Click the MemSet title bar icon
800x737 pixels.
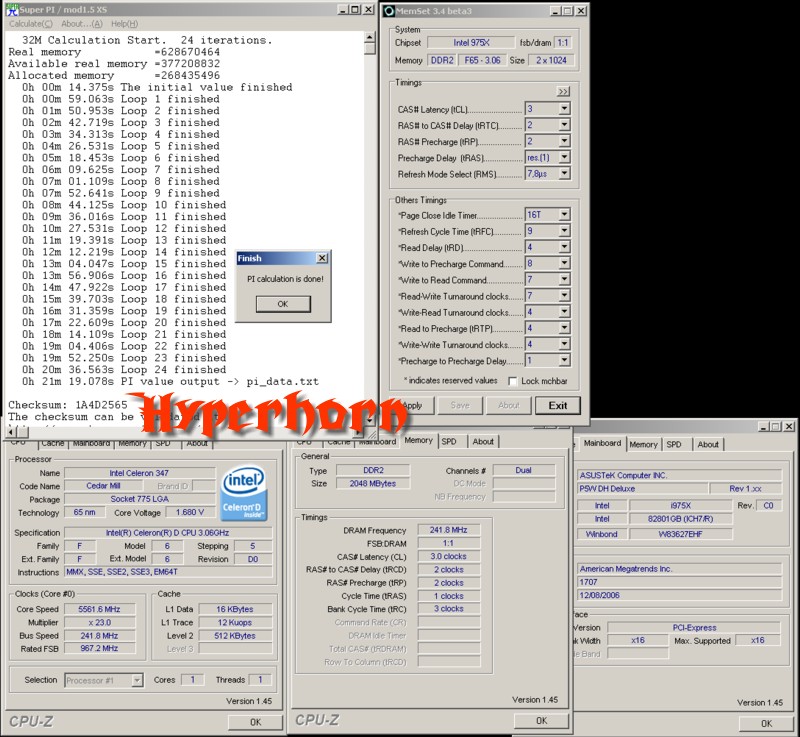point(389,11)
